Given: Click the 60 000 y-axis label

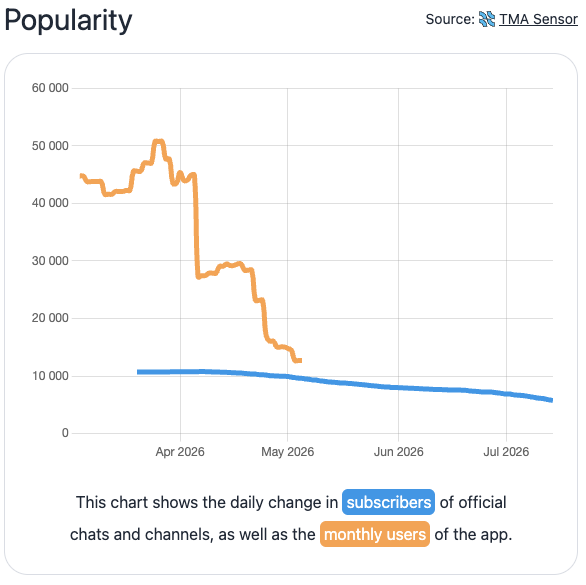Looking at the screenshot, I should tap(50, 88).
